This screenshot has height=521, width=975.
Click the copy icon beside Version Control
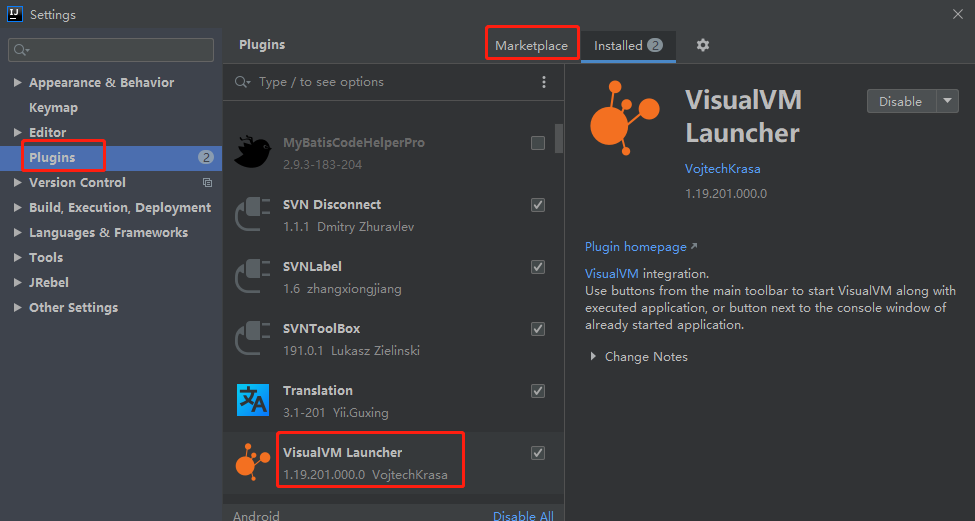click(x=207, y=183)
